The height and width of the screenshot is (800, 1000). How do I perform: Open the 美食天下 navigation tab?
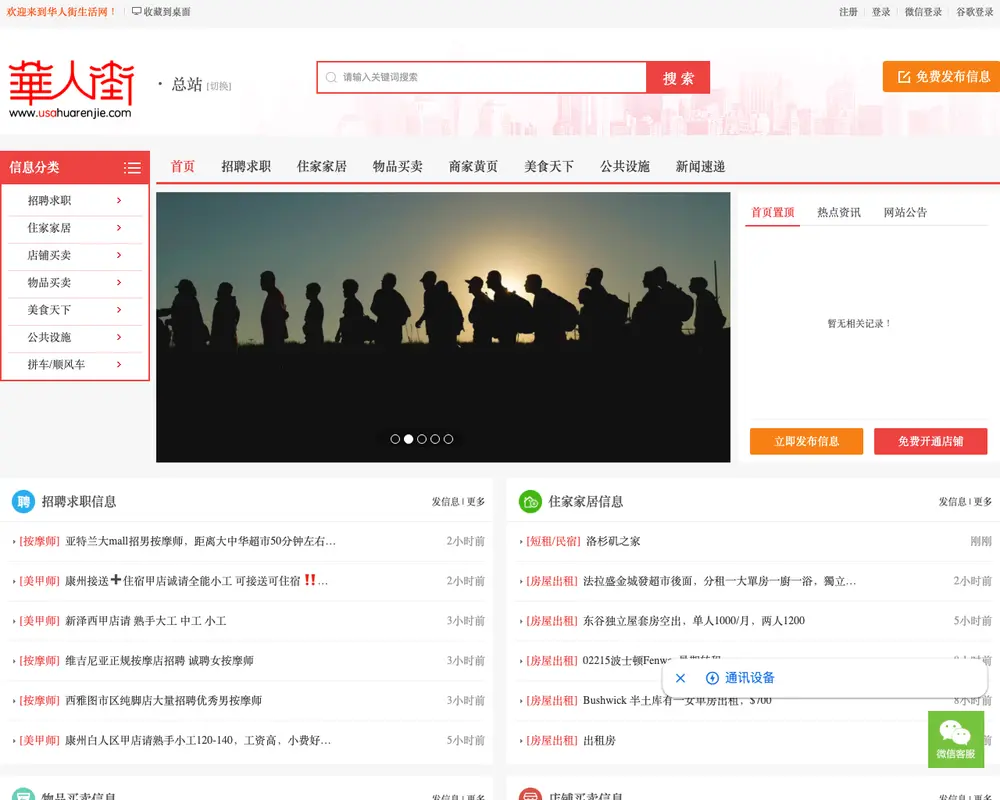tap(549, 167)
